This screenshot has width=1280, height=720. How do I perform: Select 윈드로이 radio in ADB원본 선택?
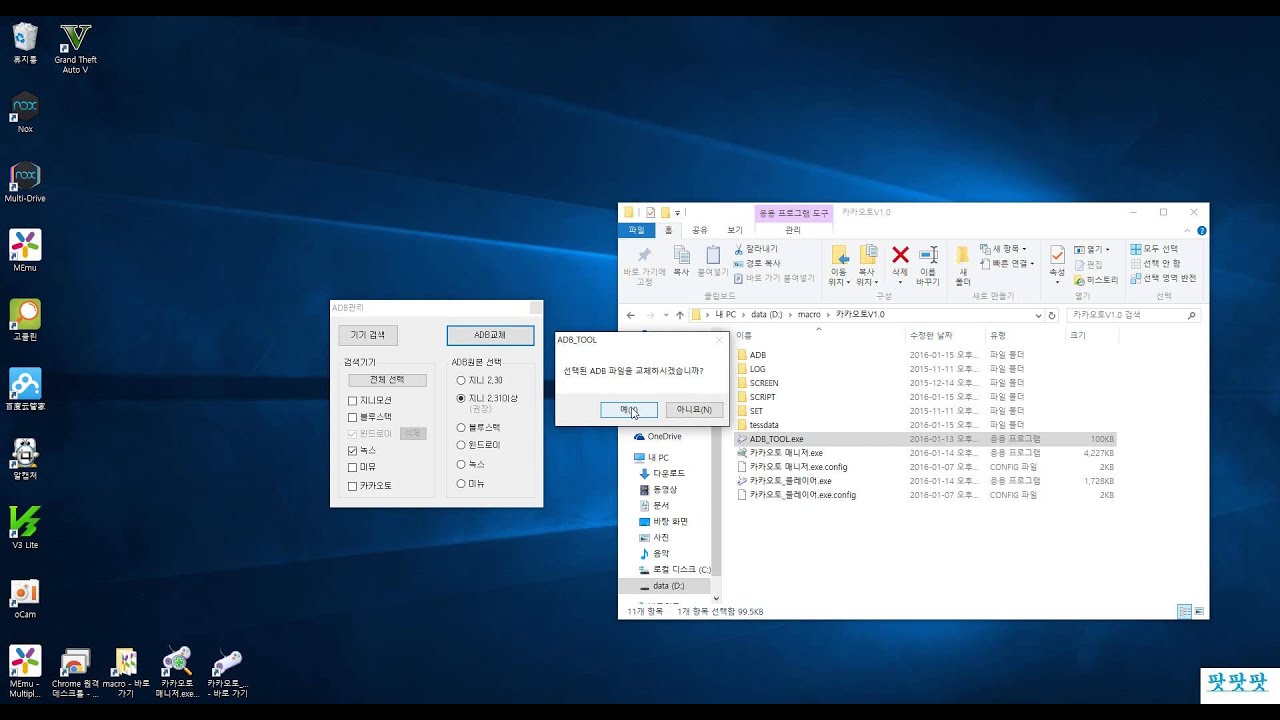click(461, 444)
